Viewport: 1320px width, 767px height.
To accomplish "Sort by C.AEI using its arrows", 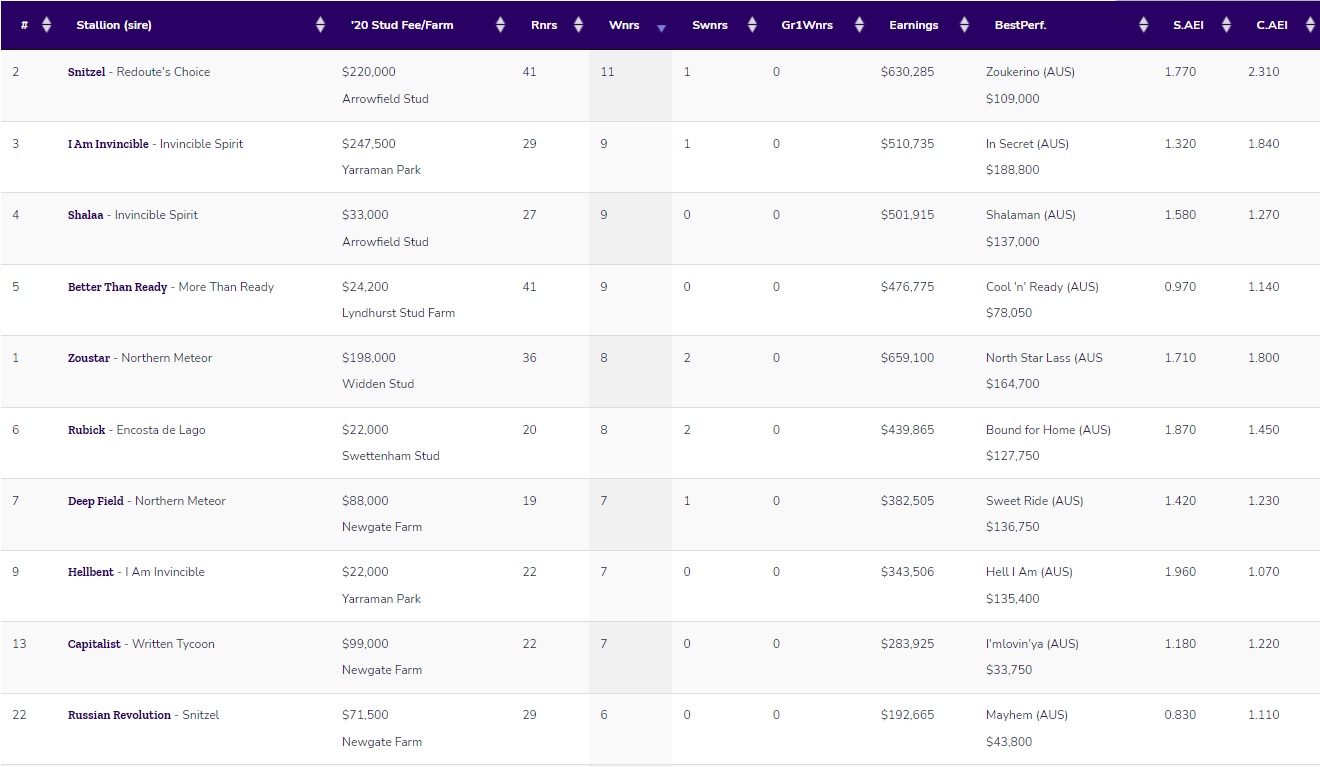I will (1310, 25).
